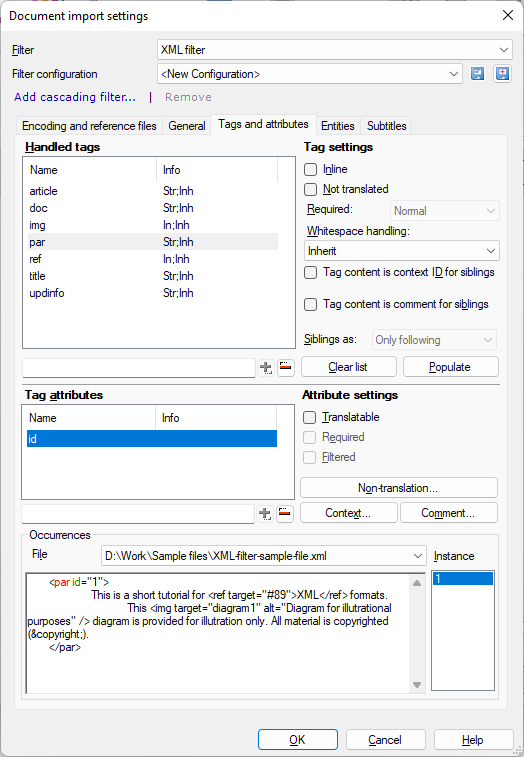Screen dimensions: 524x757
Task: Add a handled tag with the plus icon
Action: [x=266, y=367]
